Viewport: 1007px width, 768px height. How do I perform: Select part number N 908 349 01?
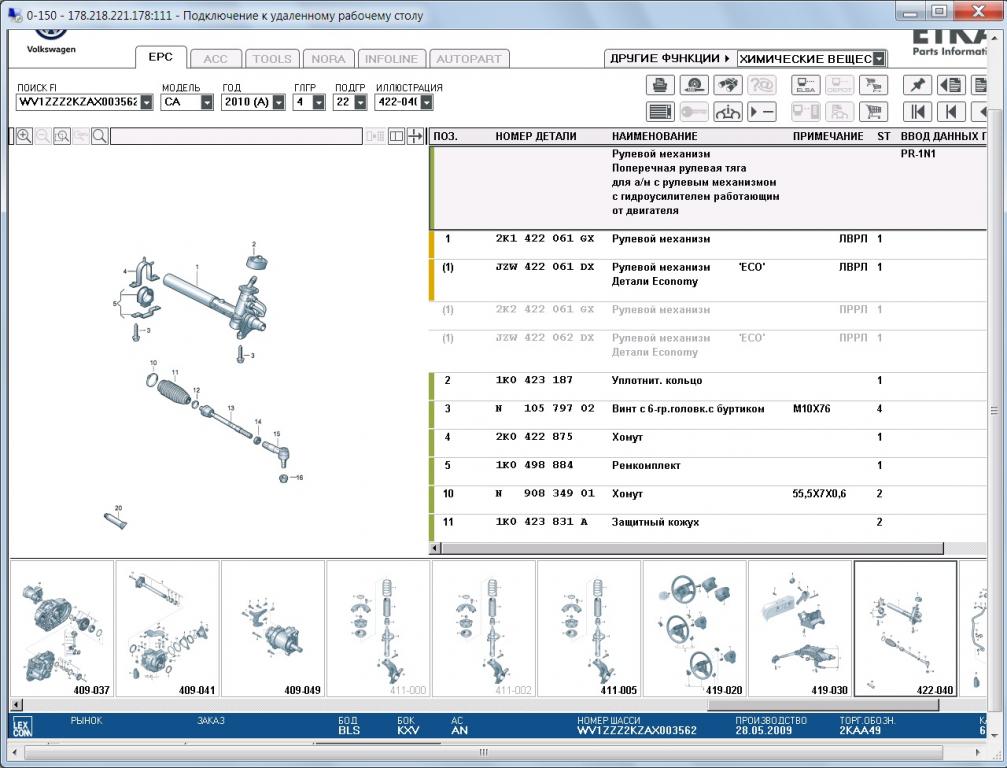[545, 493]
